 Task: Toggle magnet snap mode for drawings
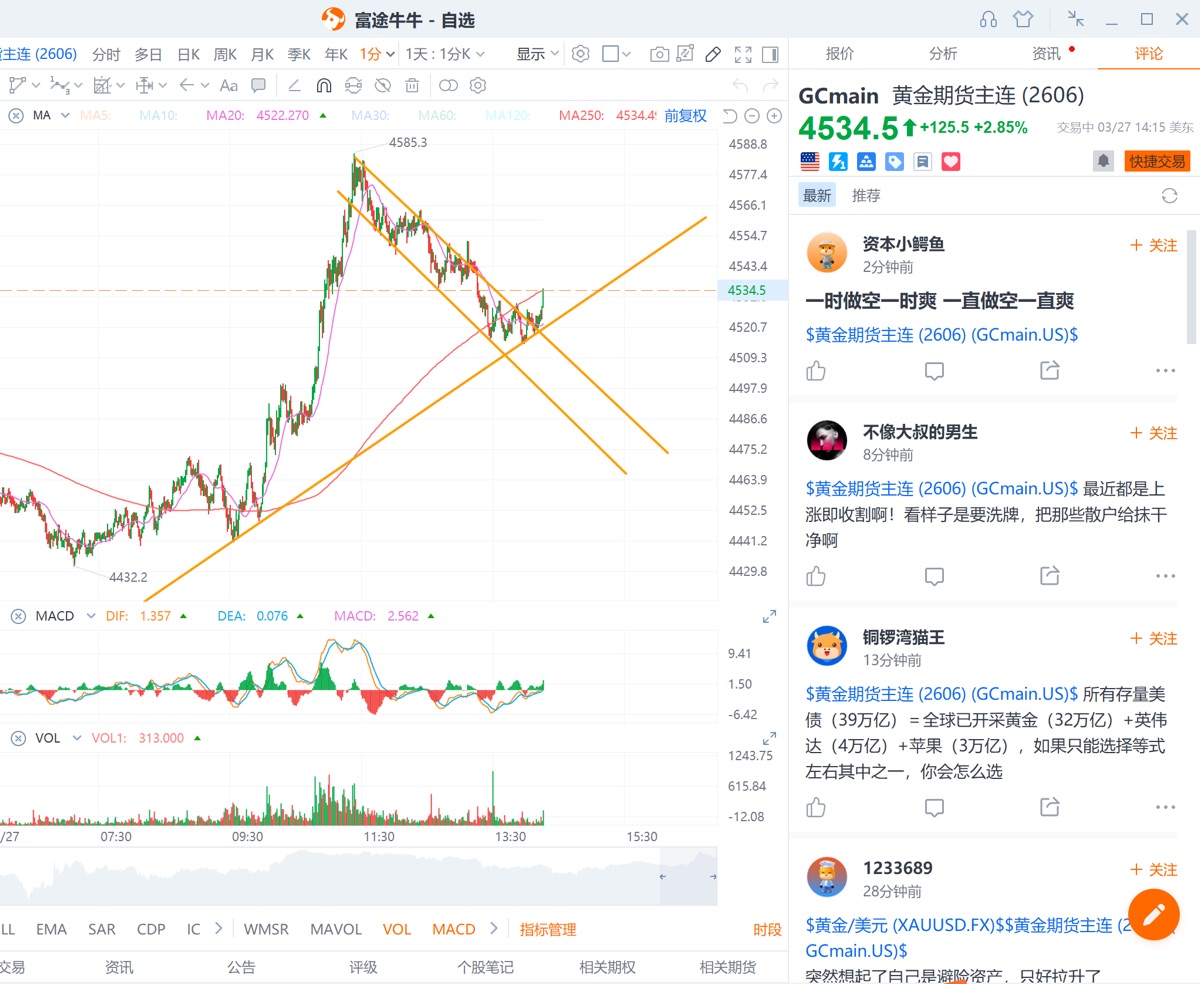[x=323, y=85]
